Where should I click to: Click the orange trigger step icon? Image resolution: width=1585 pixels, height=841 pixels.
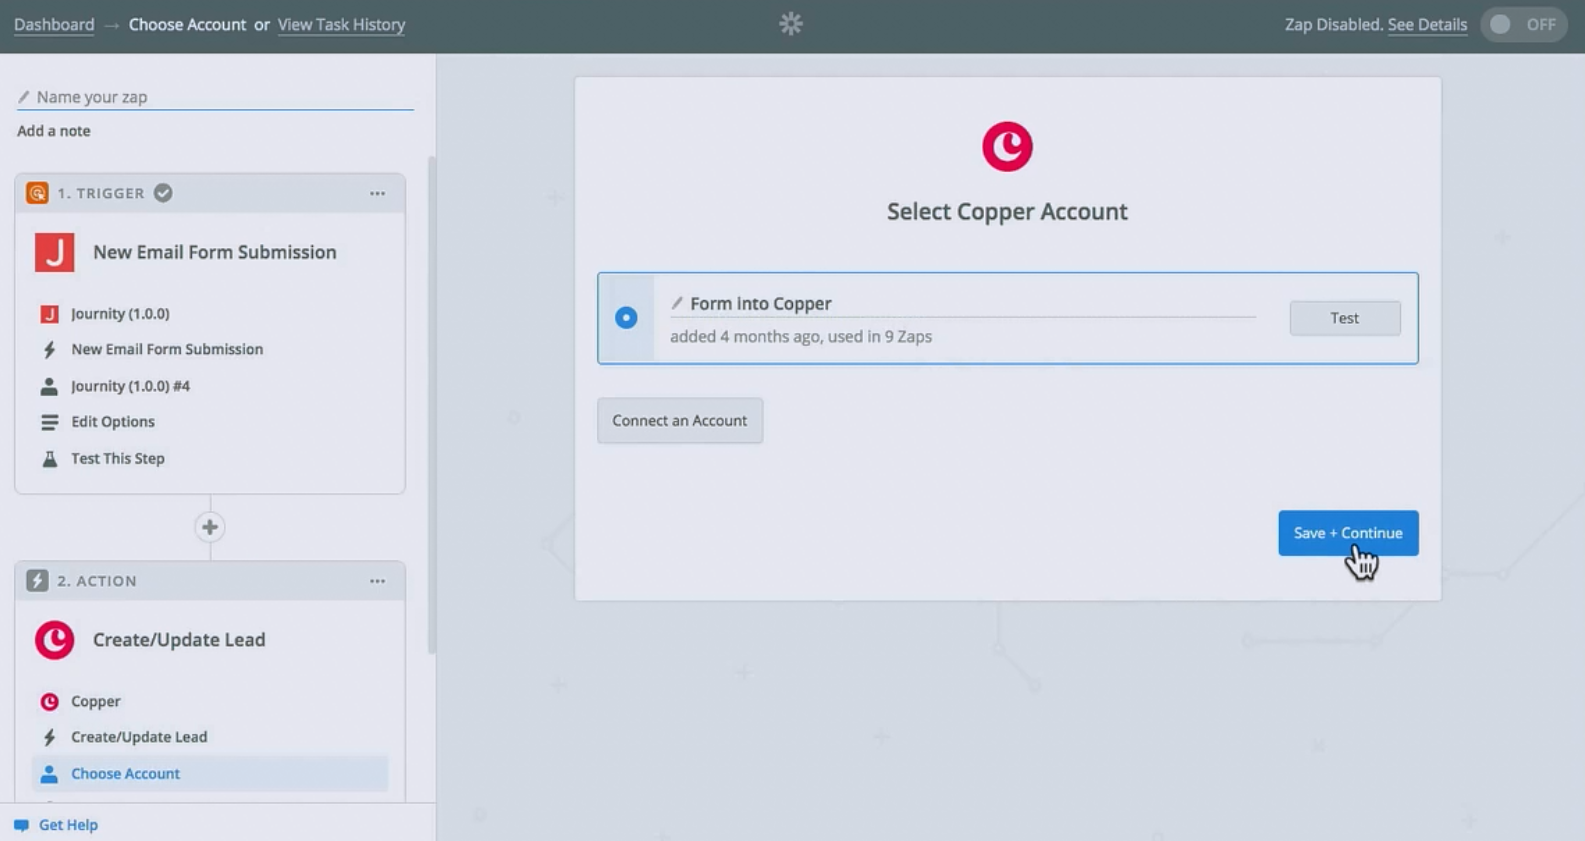point(37,193)
